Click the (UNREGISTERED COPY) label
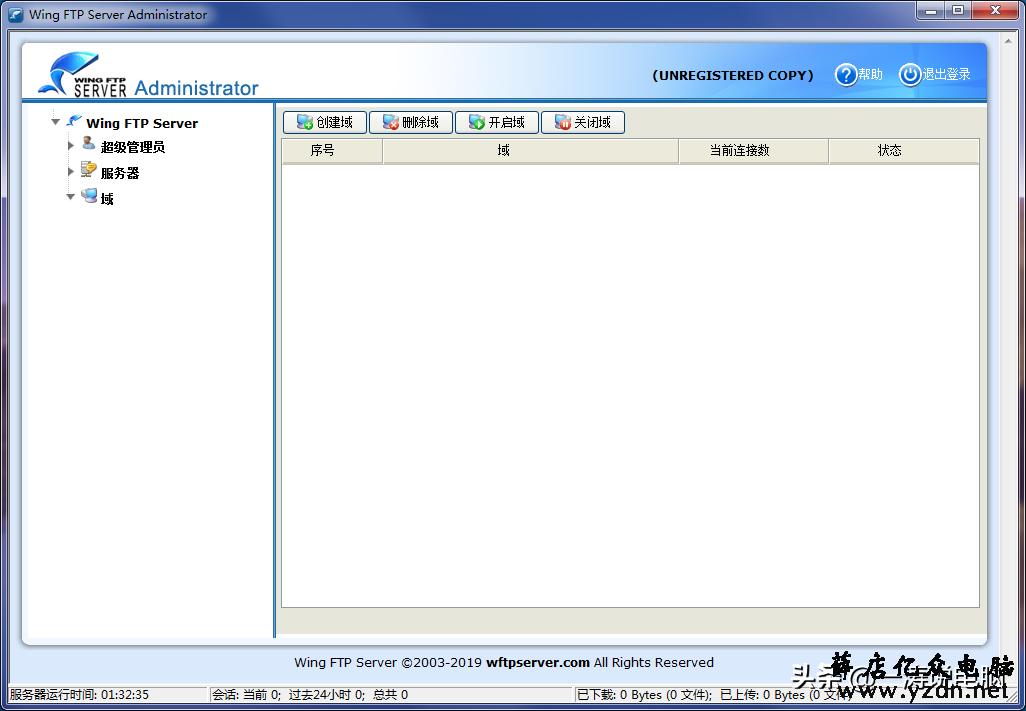Screen dimensions: 1026x711 (x=733, y=75)
